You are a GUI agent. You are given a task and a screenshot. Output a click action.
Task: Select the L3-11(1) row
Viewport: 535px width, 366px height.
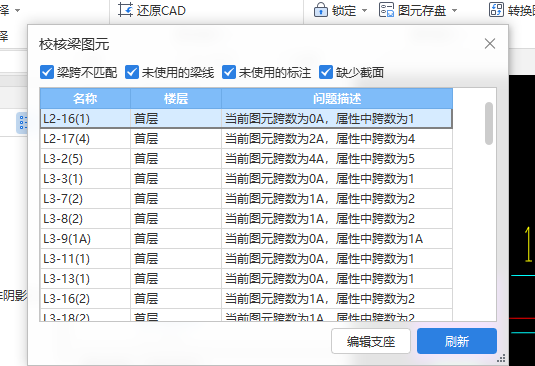tap(246, 259)
